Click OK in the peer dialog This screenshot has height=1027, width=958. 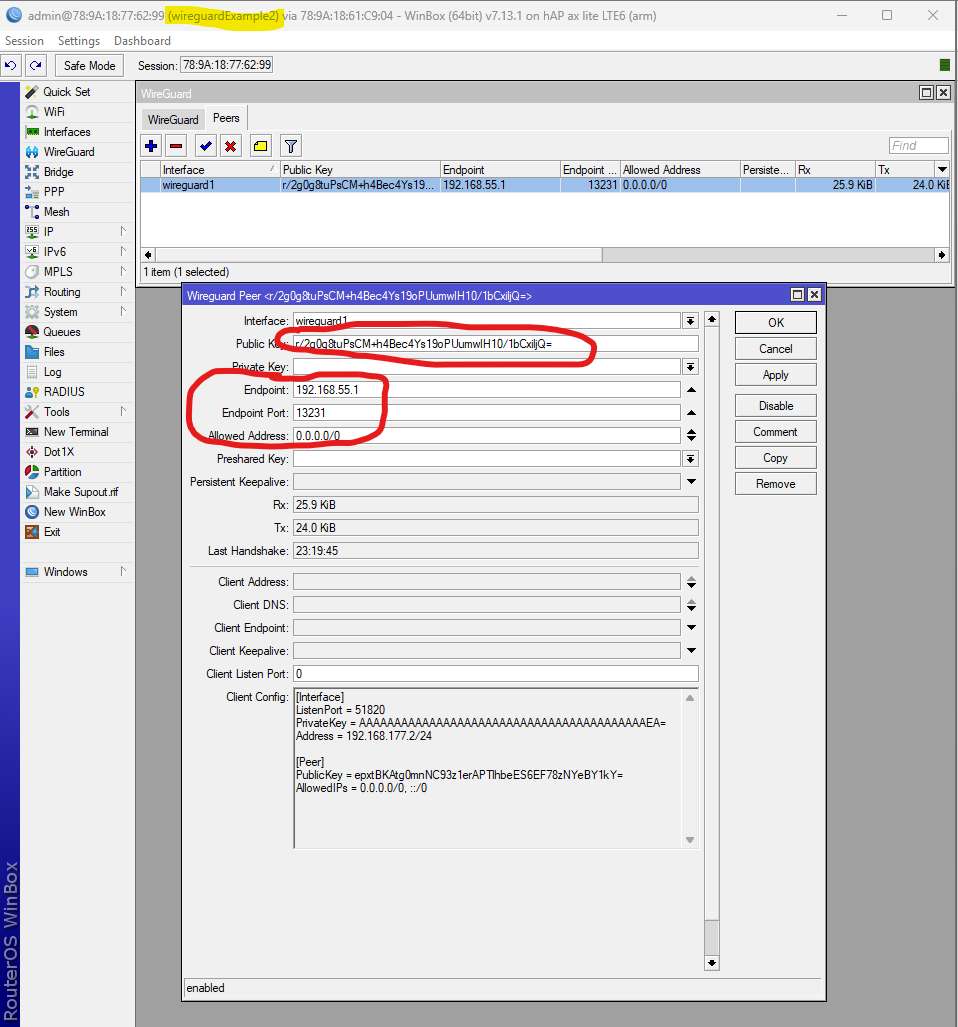(775, 322)
